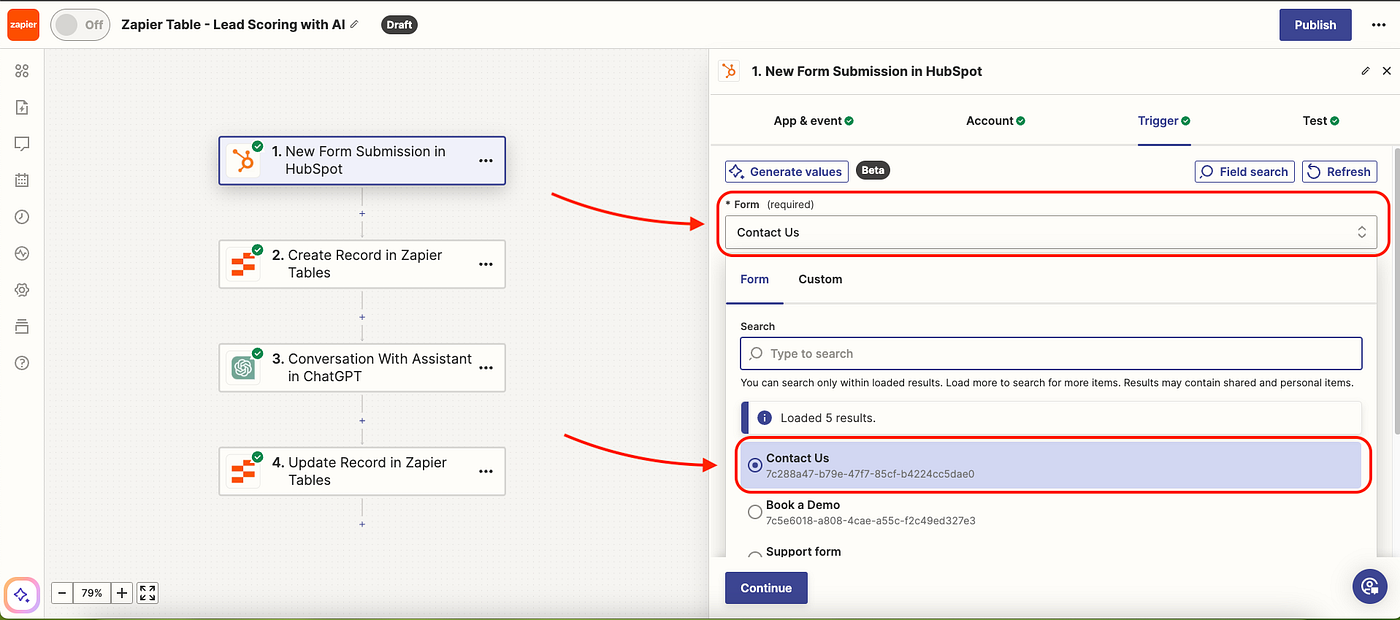
Task: Click the HubSpot icon on step 1
Action: (243, 160)
